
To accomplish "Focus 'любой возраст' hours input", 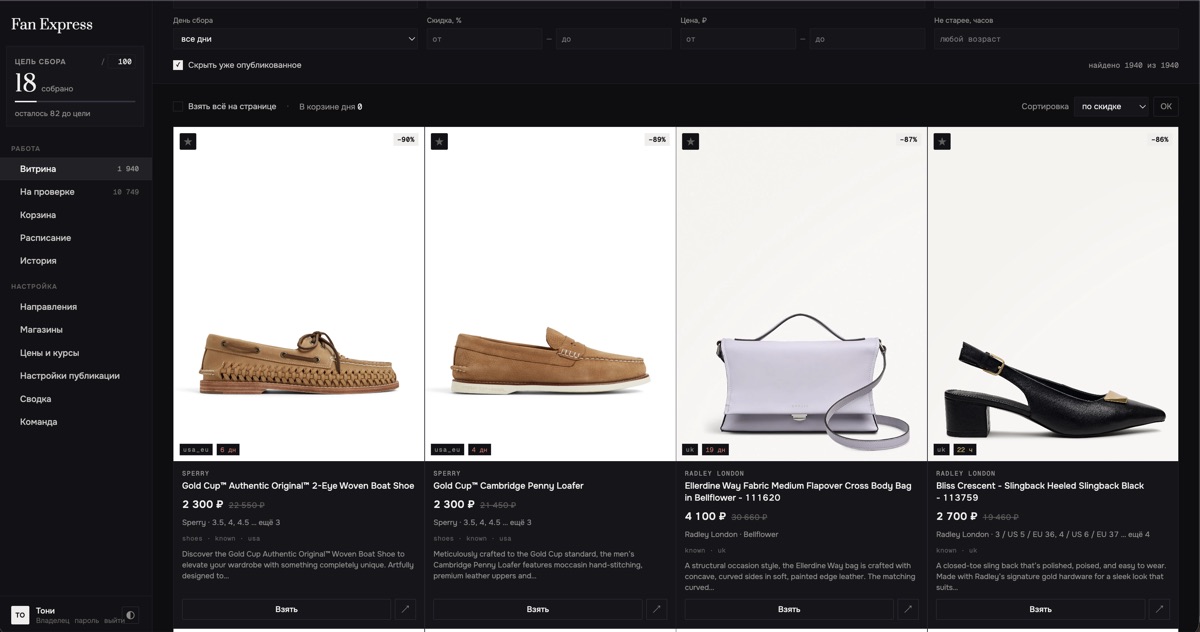I will pyautogui.click(x=1056, y=39).
